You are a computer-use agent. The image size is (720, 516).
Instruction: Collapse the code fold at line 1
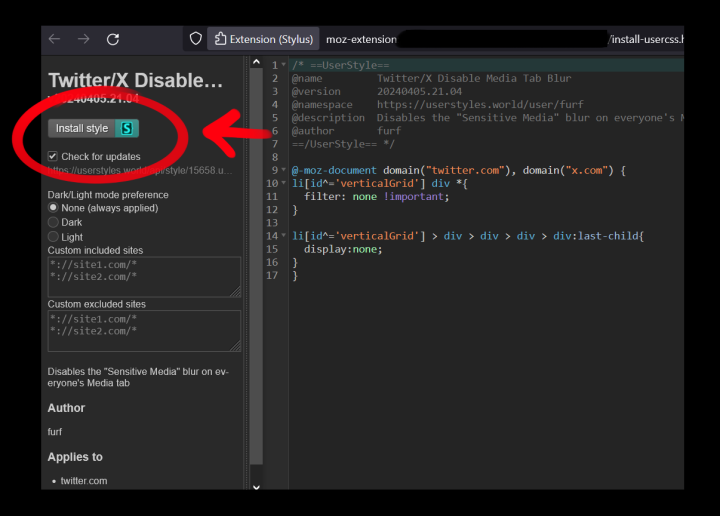click(284, 65)
